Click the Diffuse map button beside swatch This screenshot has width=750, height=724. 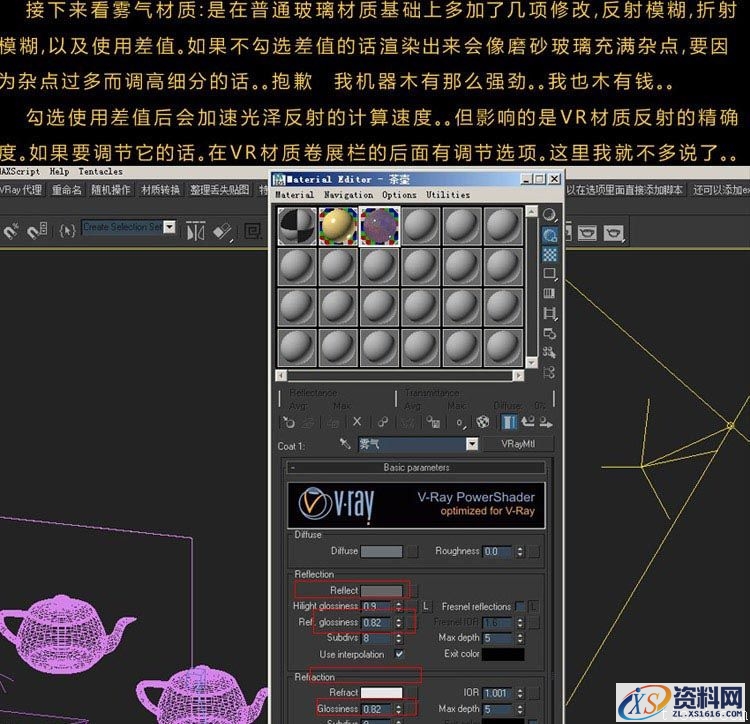click(412, 551)
